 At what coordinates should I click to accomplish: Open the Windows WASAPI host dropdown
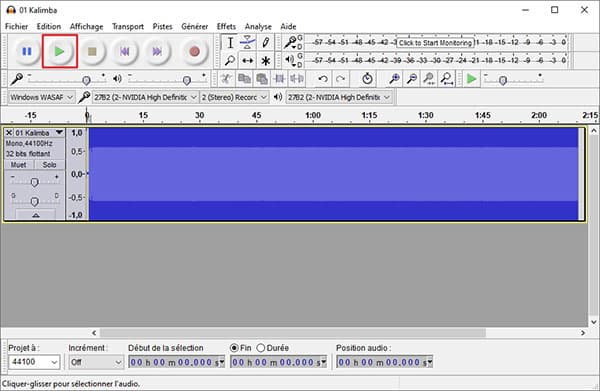coord(41,98)
